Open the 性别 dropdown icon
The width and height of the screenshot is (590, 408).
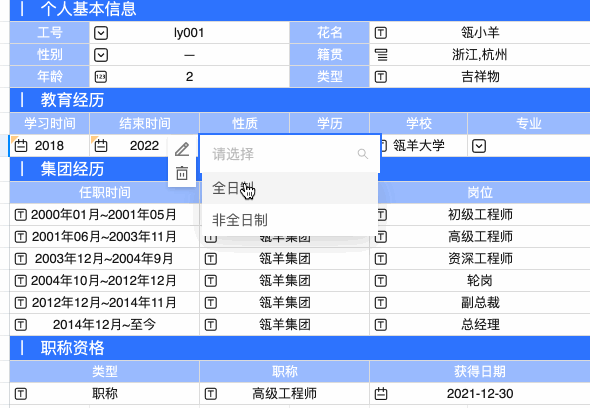(101, 55)
